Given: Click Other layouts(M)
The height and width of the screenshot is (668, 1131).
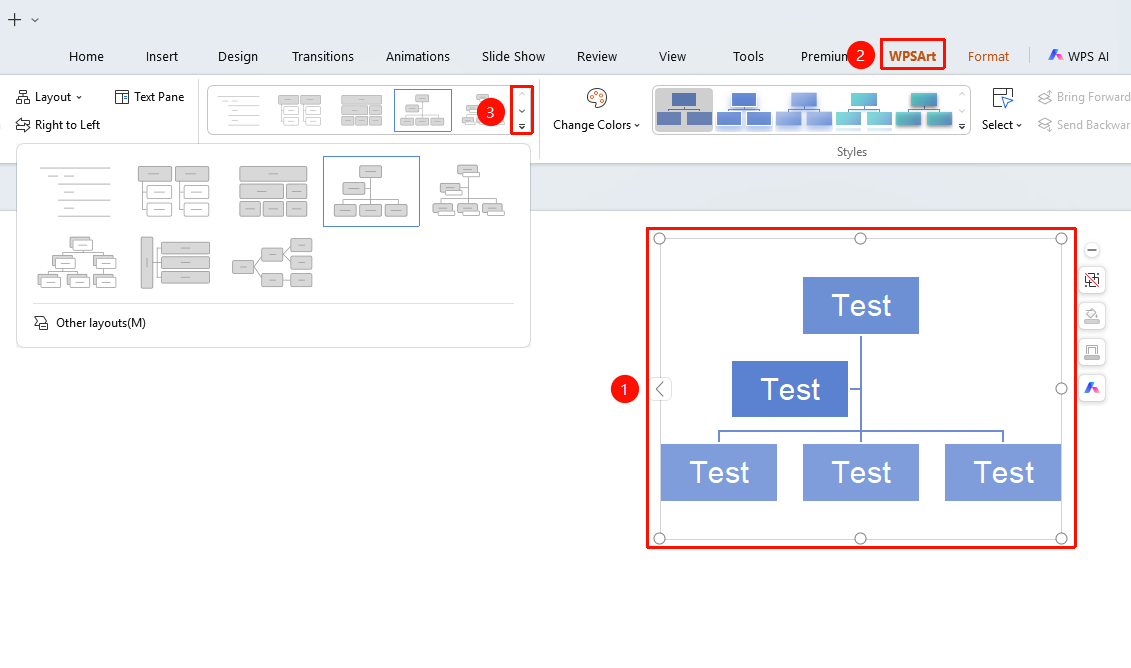Looking at the screenshot, I should click(89, 323).
